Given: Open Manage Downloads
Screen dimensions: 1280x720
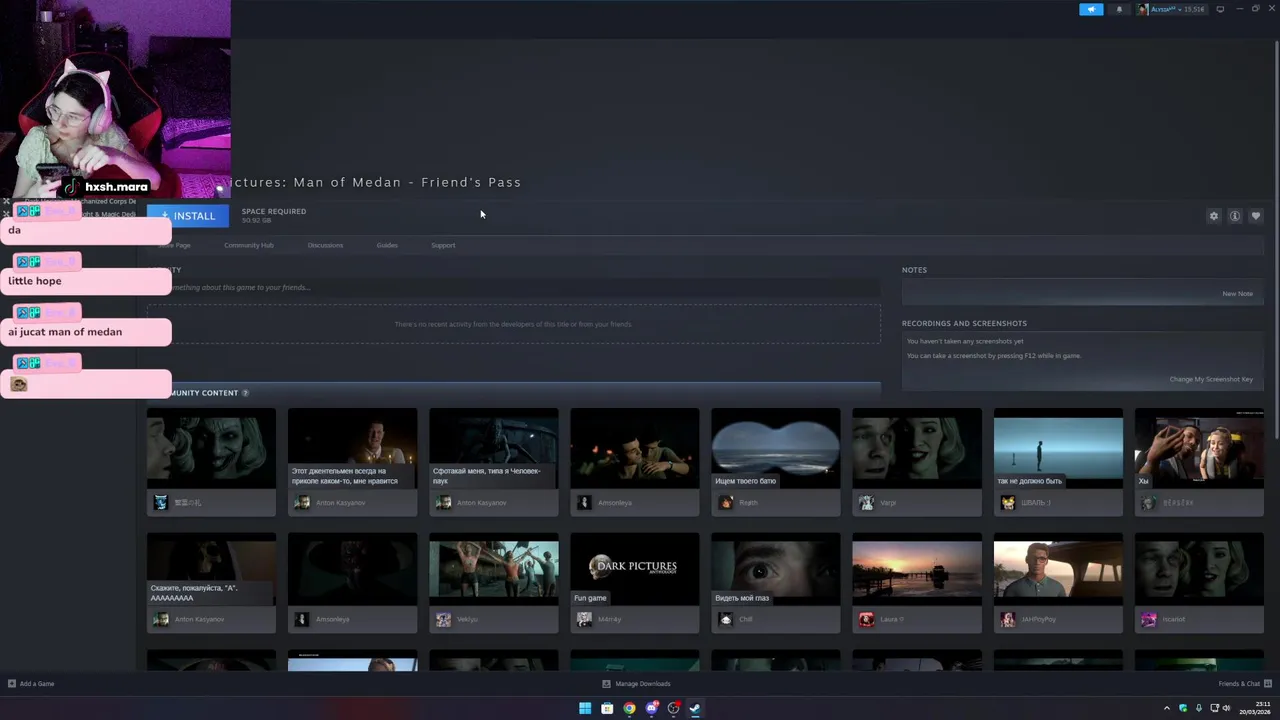Looking at the screenshot, I should pyautogui.click(x=636, y=684).
